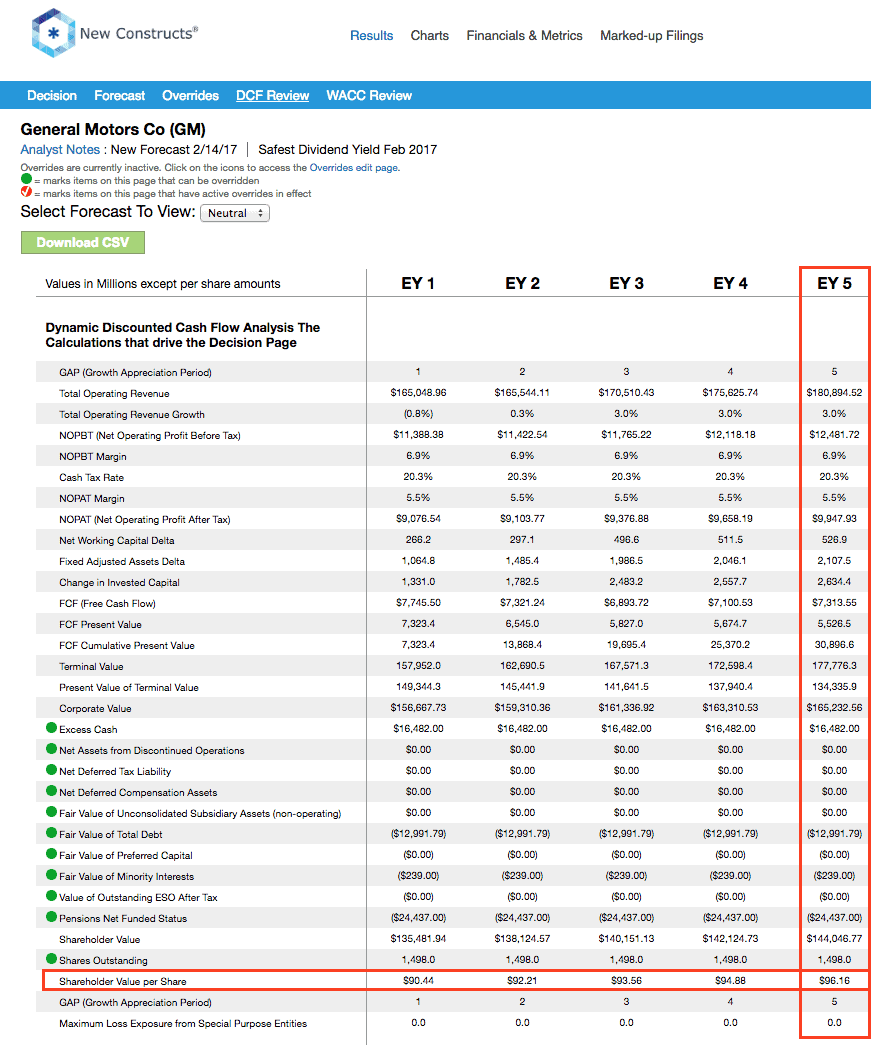Viewport: 871px width, 1045px height.
Task: Click EY 1 Terminal Value 157,952.0
Action: tap(418, 666)
